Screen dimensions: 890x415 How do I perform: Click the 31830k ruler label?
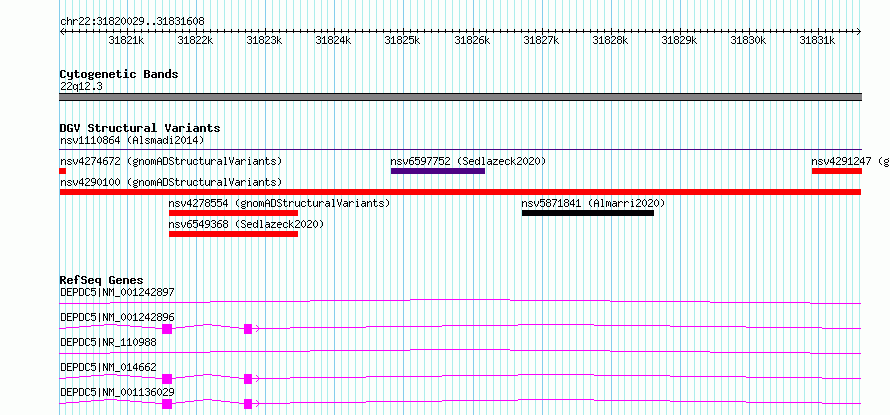(748, 40)
